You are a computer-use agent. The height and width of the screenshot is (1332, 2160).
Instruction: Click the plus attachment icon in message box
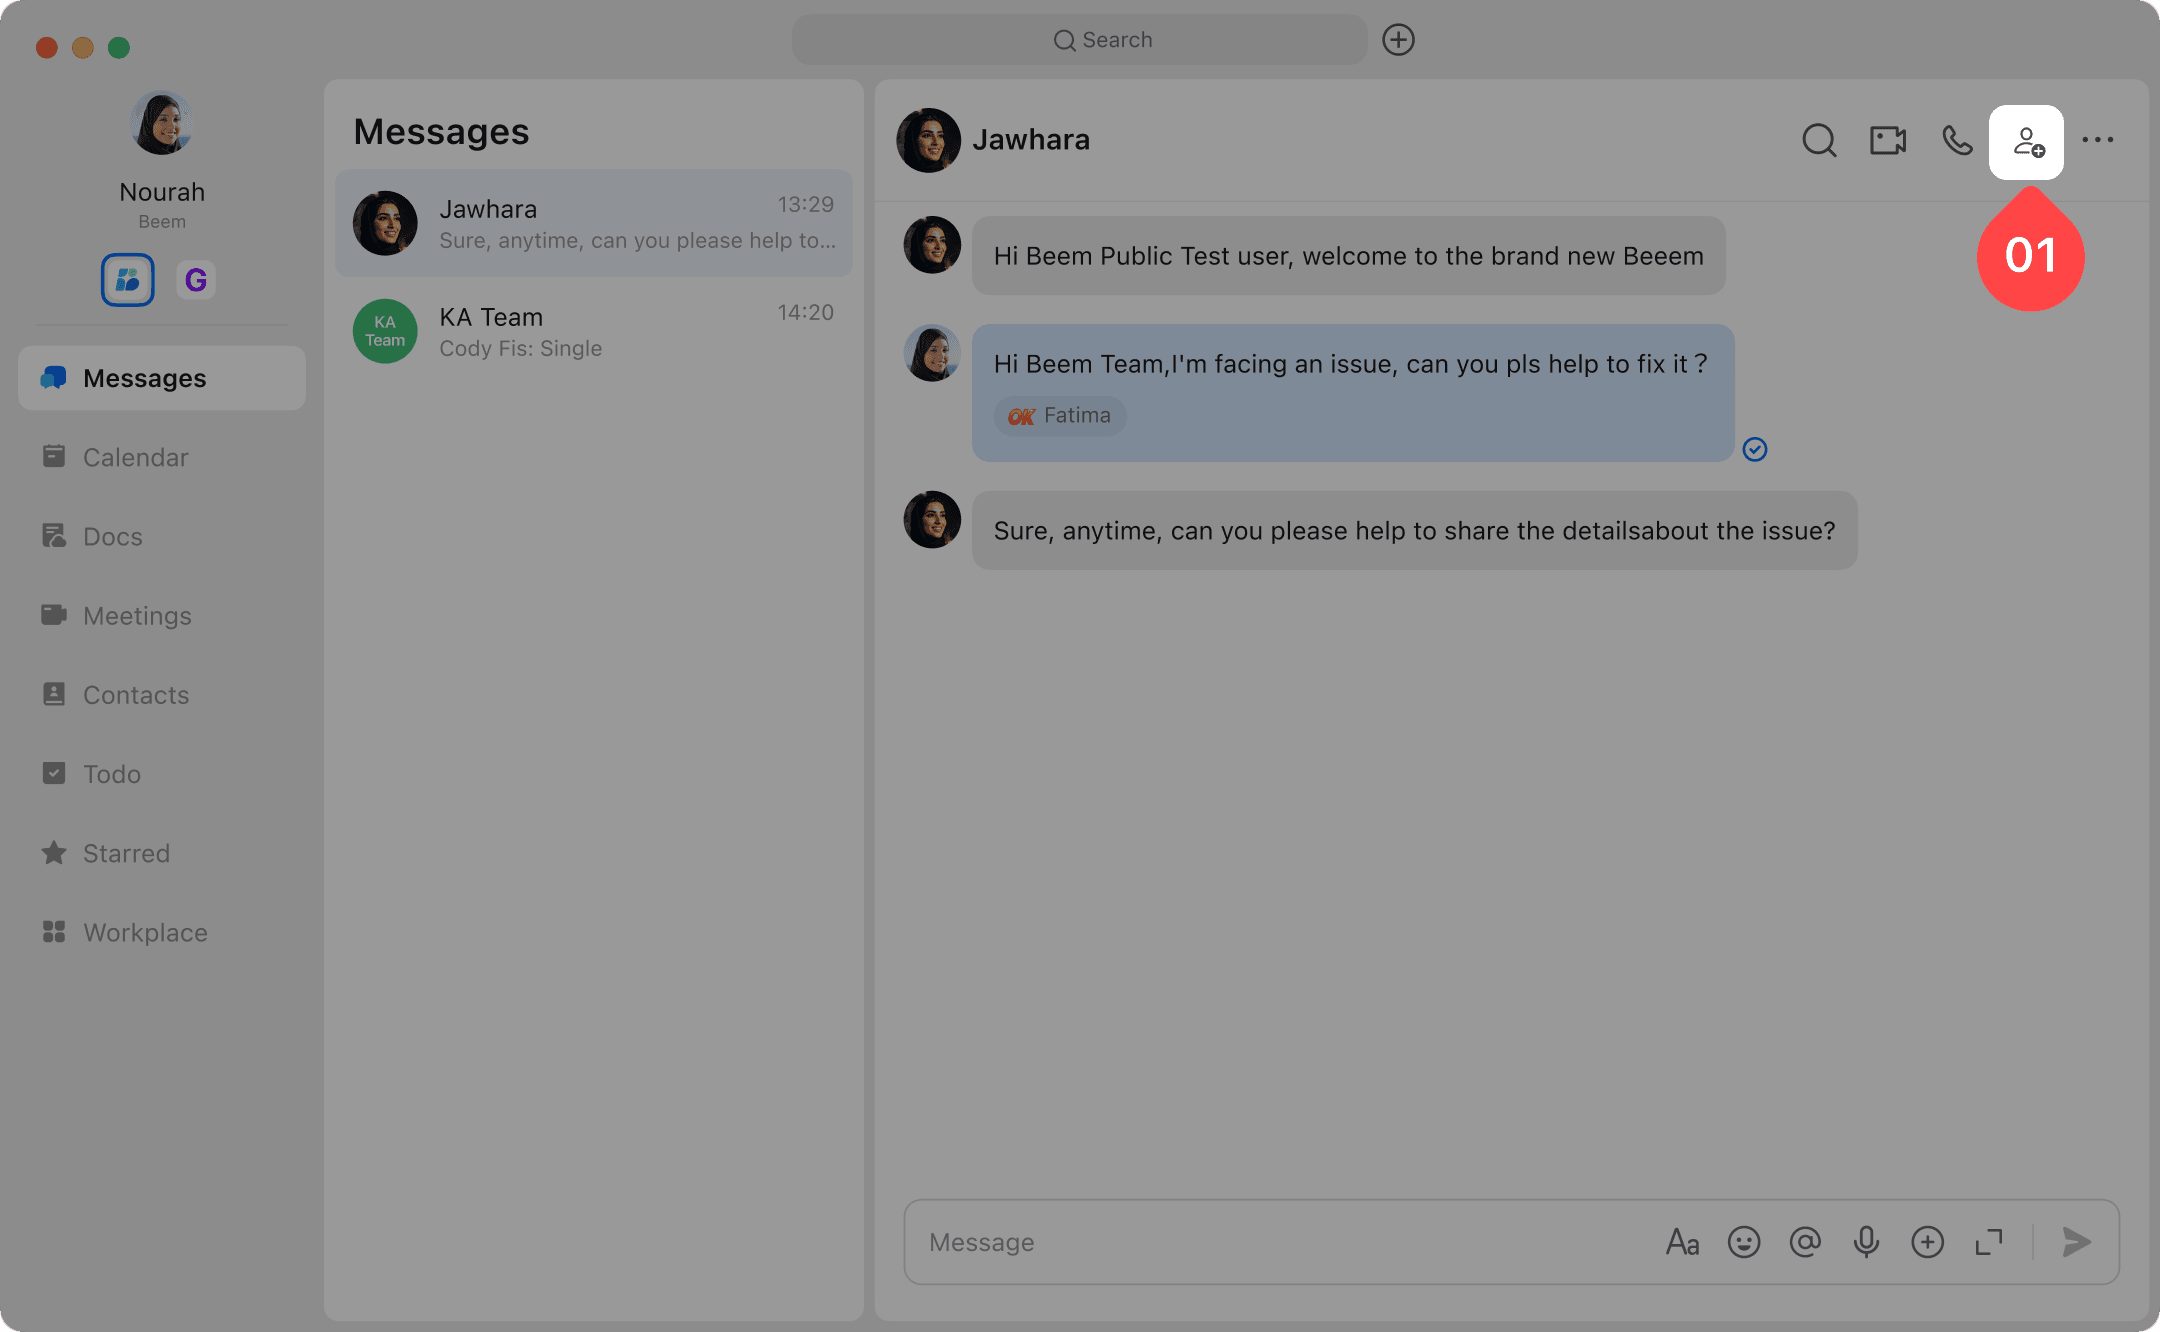(x=1927, y=1242)
